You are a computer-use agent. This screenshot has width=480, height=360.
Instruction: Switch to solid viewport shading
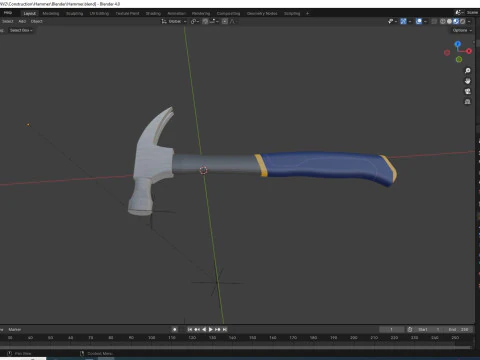449,21
